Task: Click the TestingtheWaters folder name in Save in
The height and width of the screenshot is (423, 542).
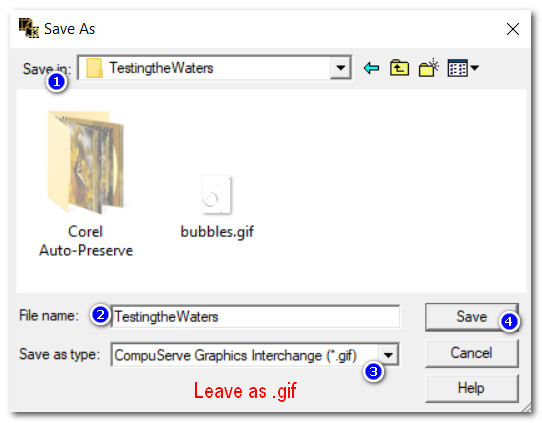Action: point(161,68)
